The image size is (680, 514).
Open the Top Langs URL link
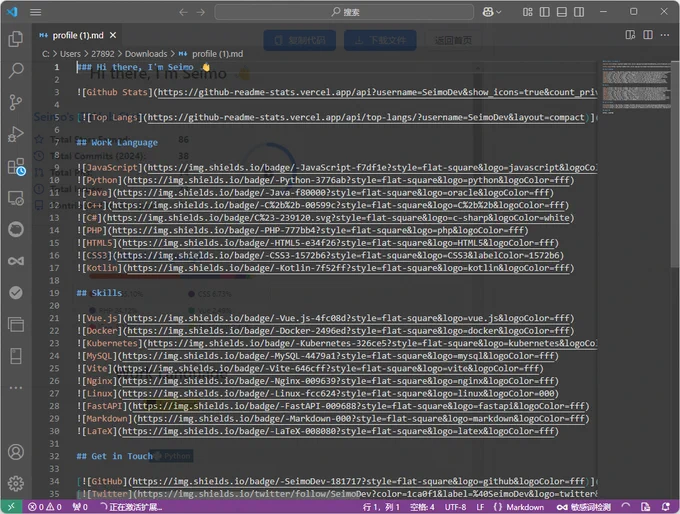(x=366, y=117)
